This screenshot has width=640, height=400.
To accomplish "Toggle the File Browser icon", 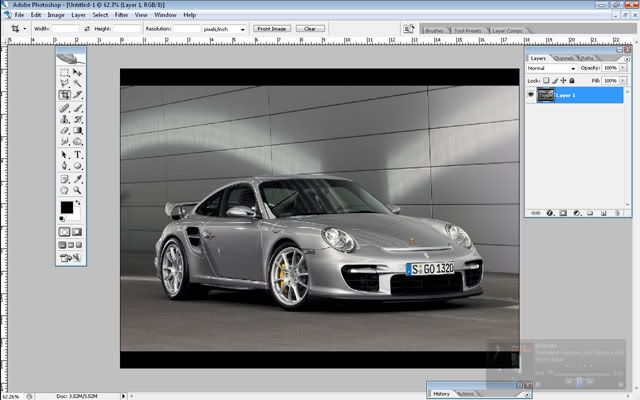I will coord(408,29).
